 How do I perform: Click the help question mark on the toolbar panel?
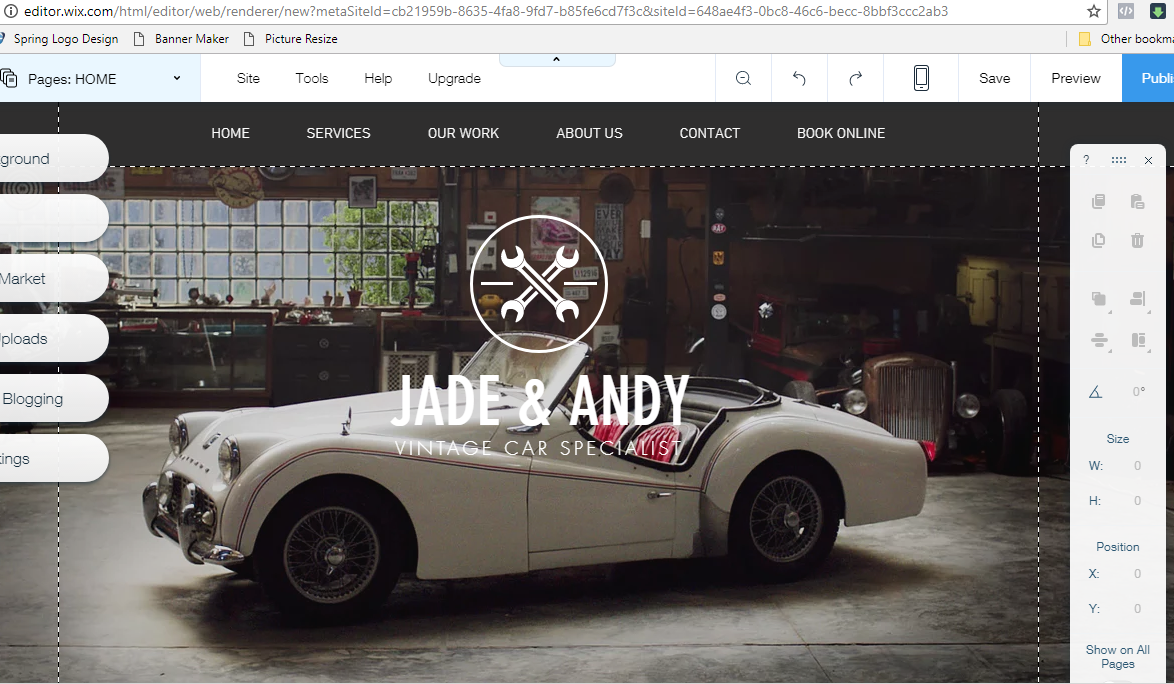click(1086, 160)
